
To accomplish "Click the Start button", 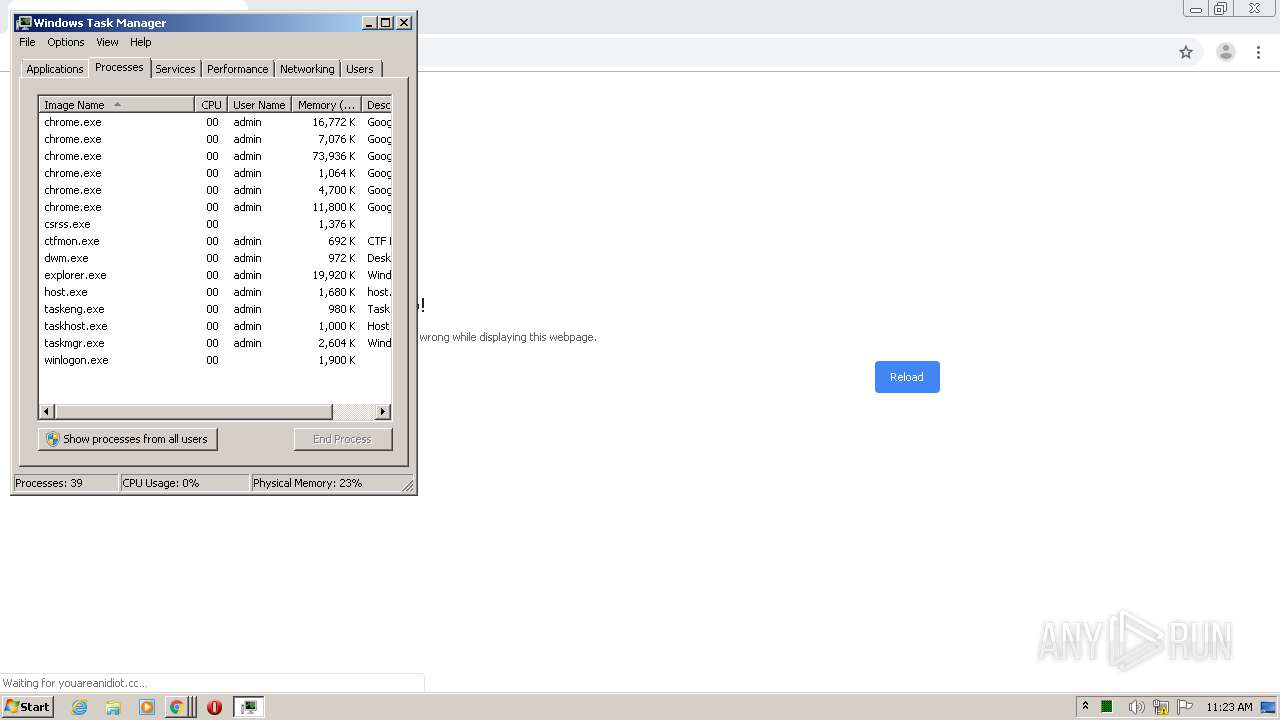I will coord(27,707).
